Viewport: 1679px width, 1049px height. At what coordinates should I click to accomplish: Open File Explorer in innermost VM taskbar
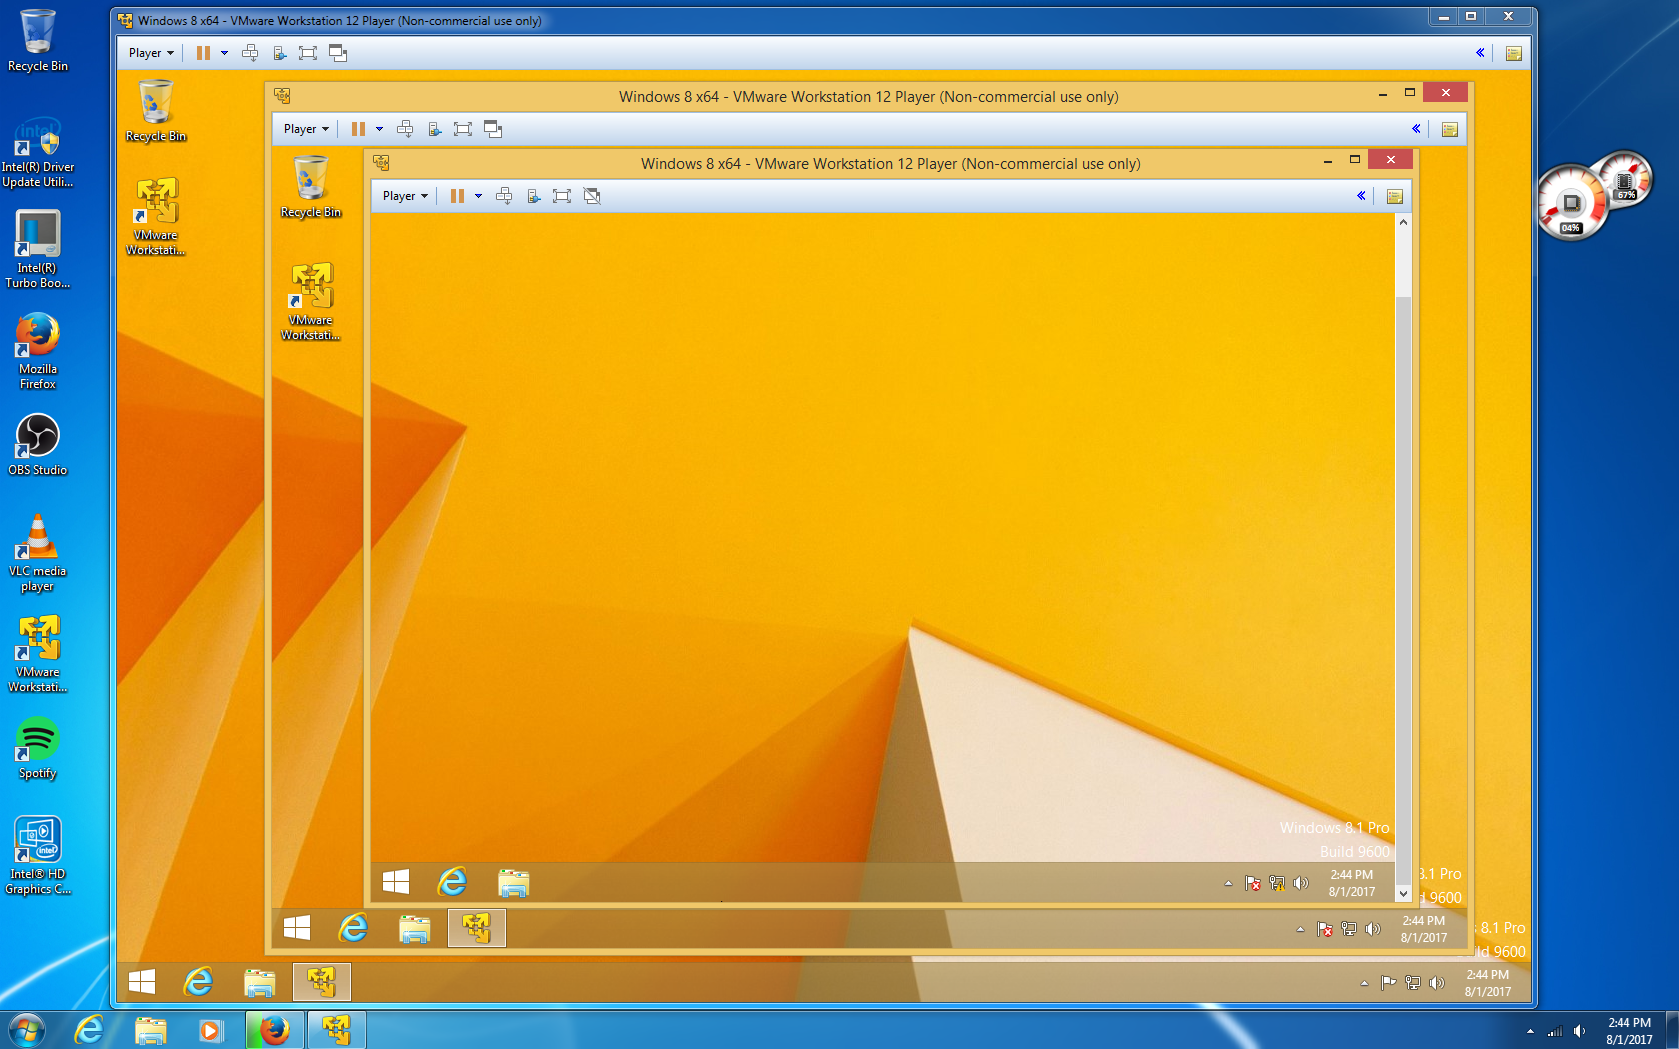coord(513,882)
